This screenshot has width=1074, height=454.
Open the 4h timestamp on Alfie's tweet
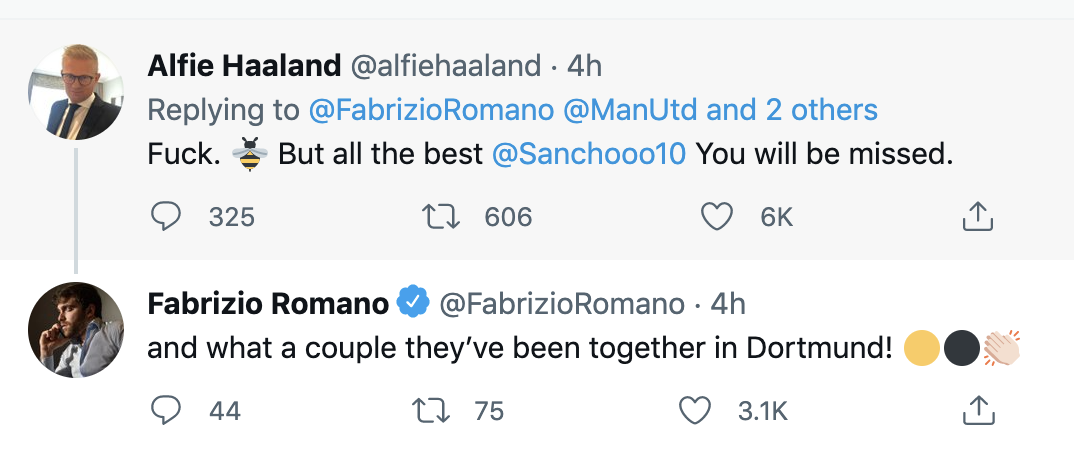(x=585, y=66)
